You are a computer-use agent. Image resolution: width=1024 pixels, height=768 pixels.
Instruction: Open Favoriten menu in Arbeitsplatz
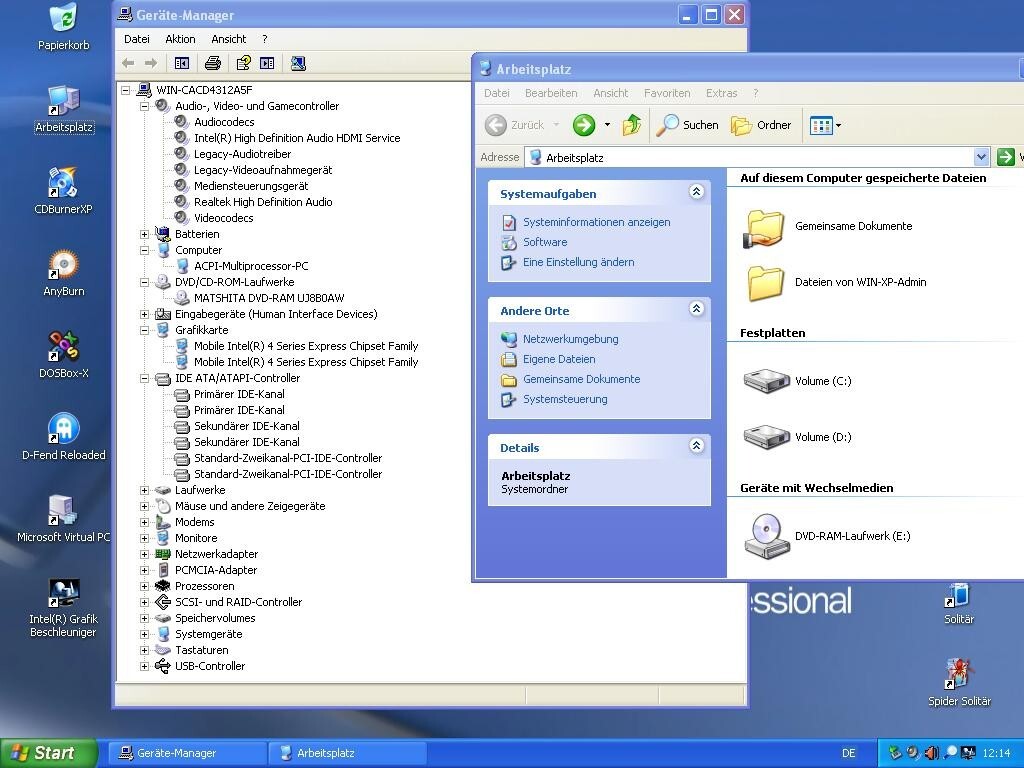click(667, 93)
